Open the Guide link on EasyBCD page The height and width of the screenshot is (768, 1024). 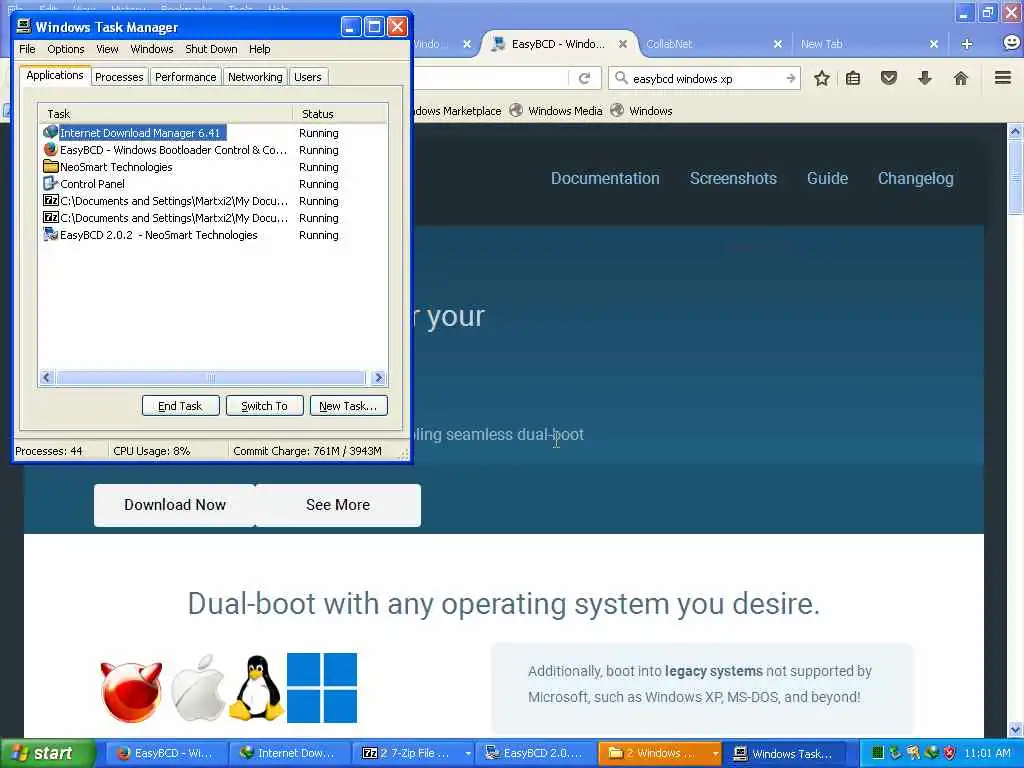(827, 178)
